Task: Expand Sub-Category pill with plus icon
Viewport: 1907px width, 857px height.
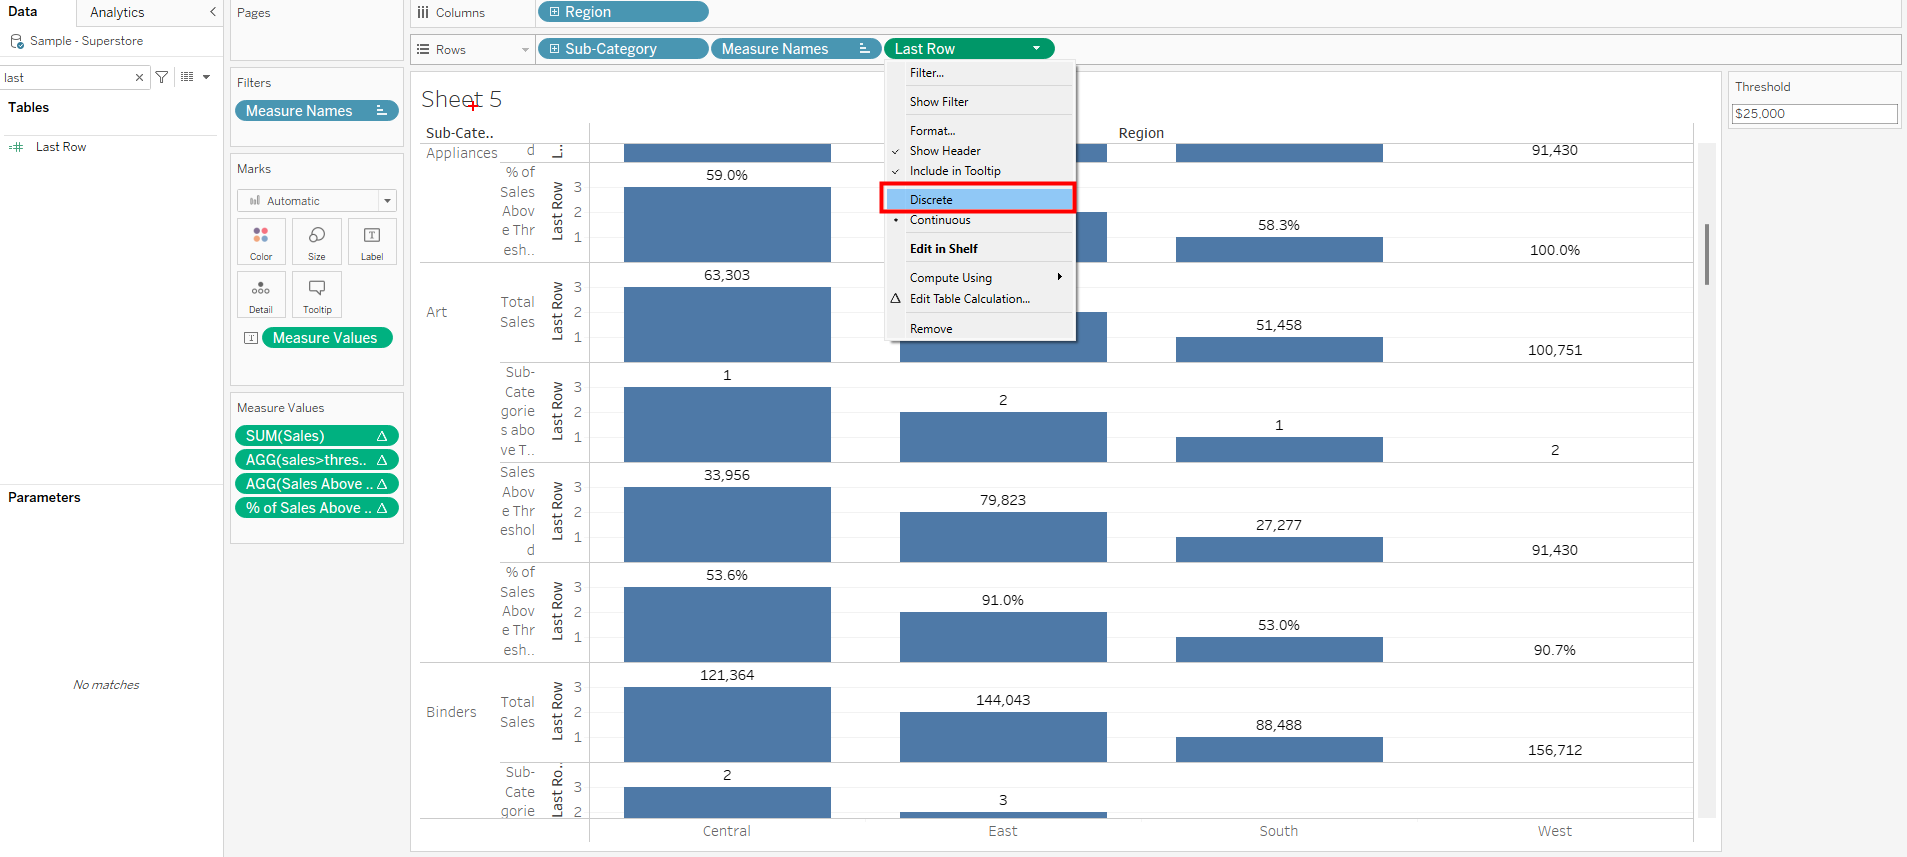Action: coord(554,48)
